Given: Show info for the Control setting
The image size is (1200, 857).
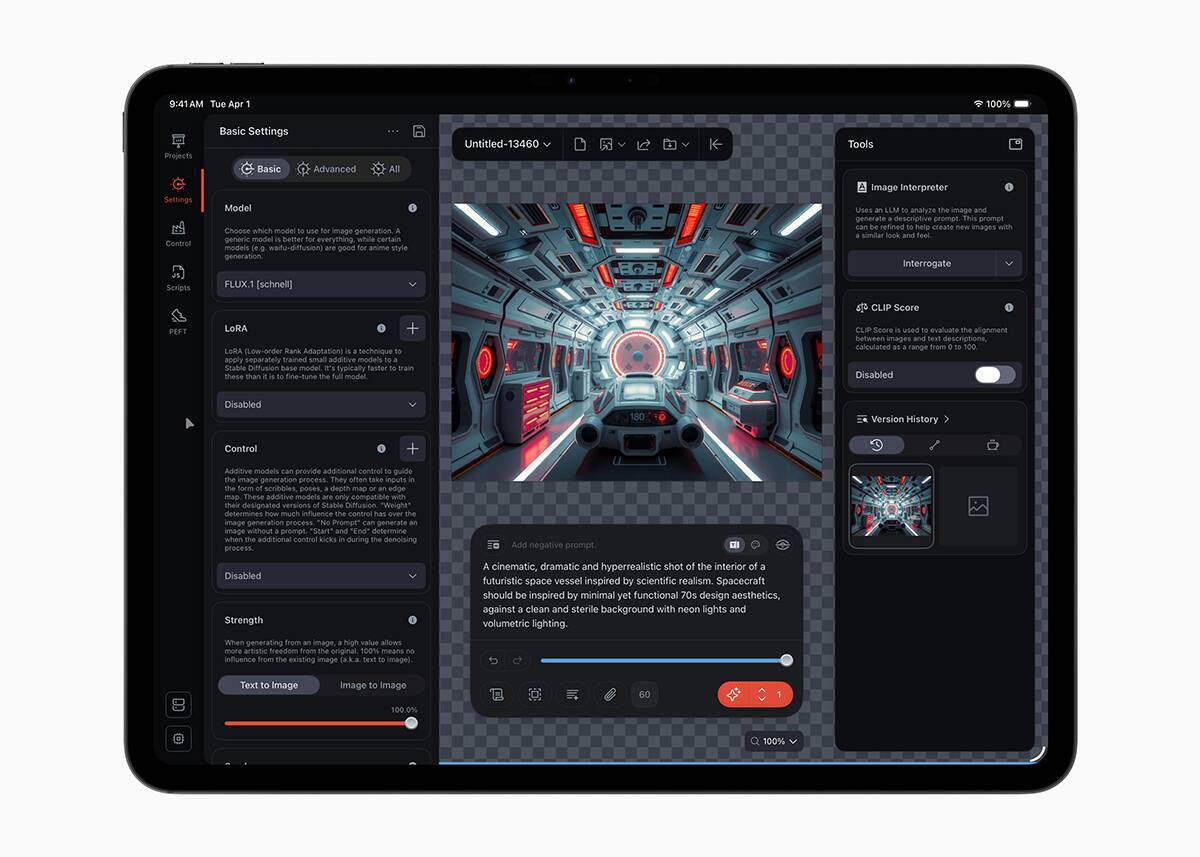Looking at the screenshot, I should click(381, 448).
